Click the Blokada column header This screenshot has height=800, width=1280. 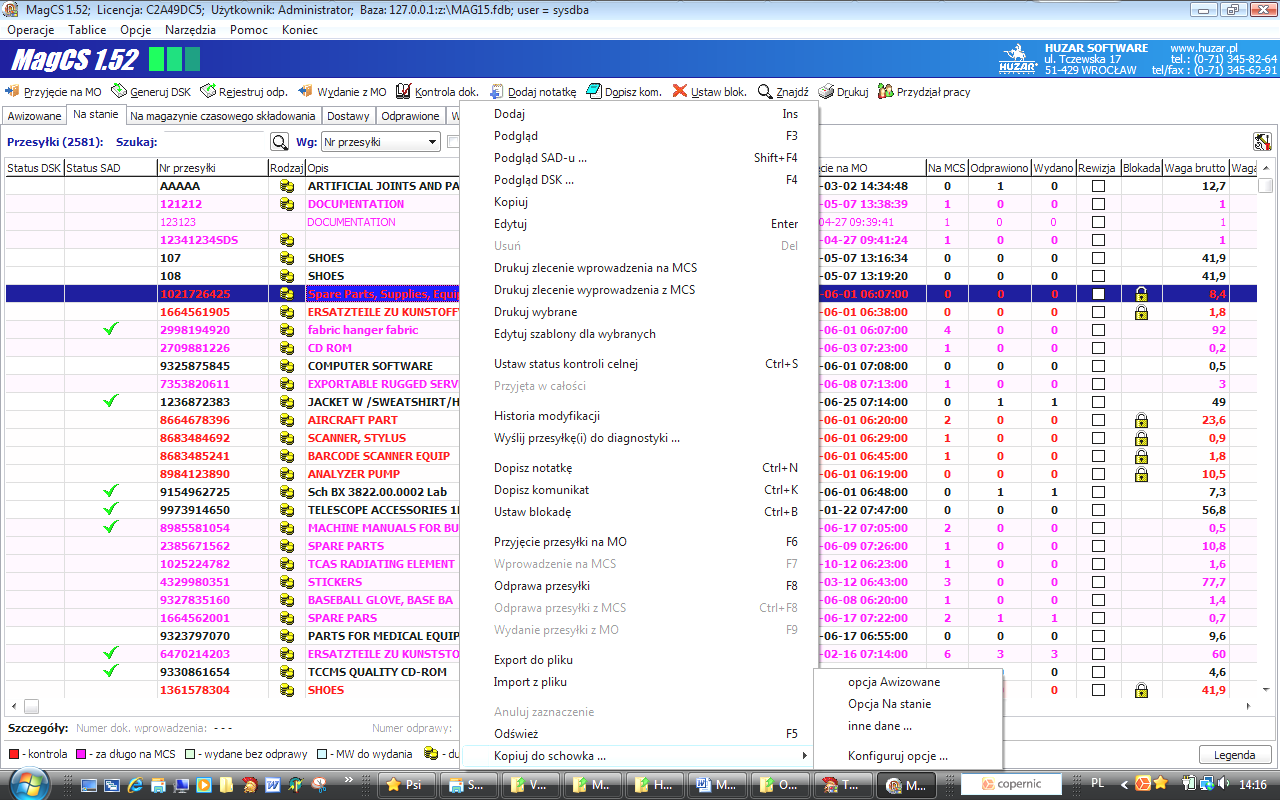pos(1141,168)
